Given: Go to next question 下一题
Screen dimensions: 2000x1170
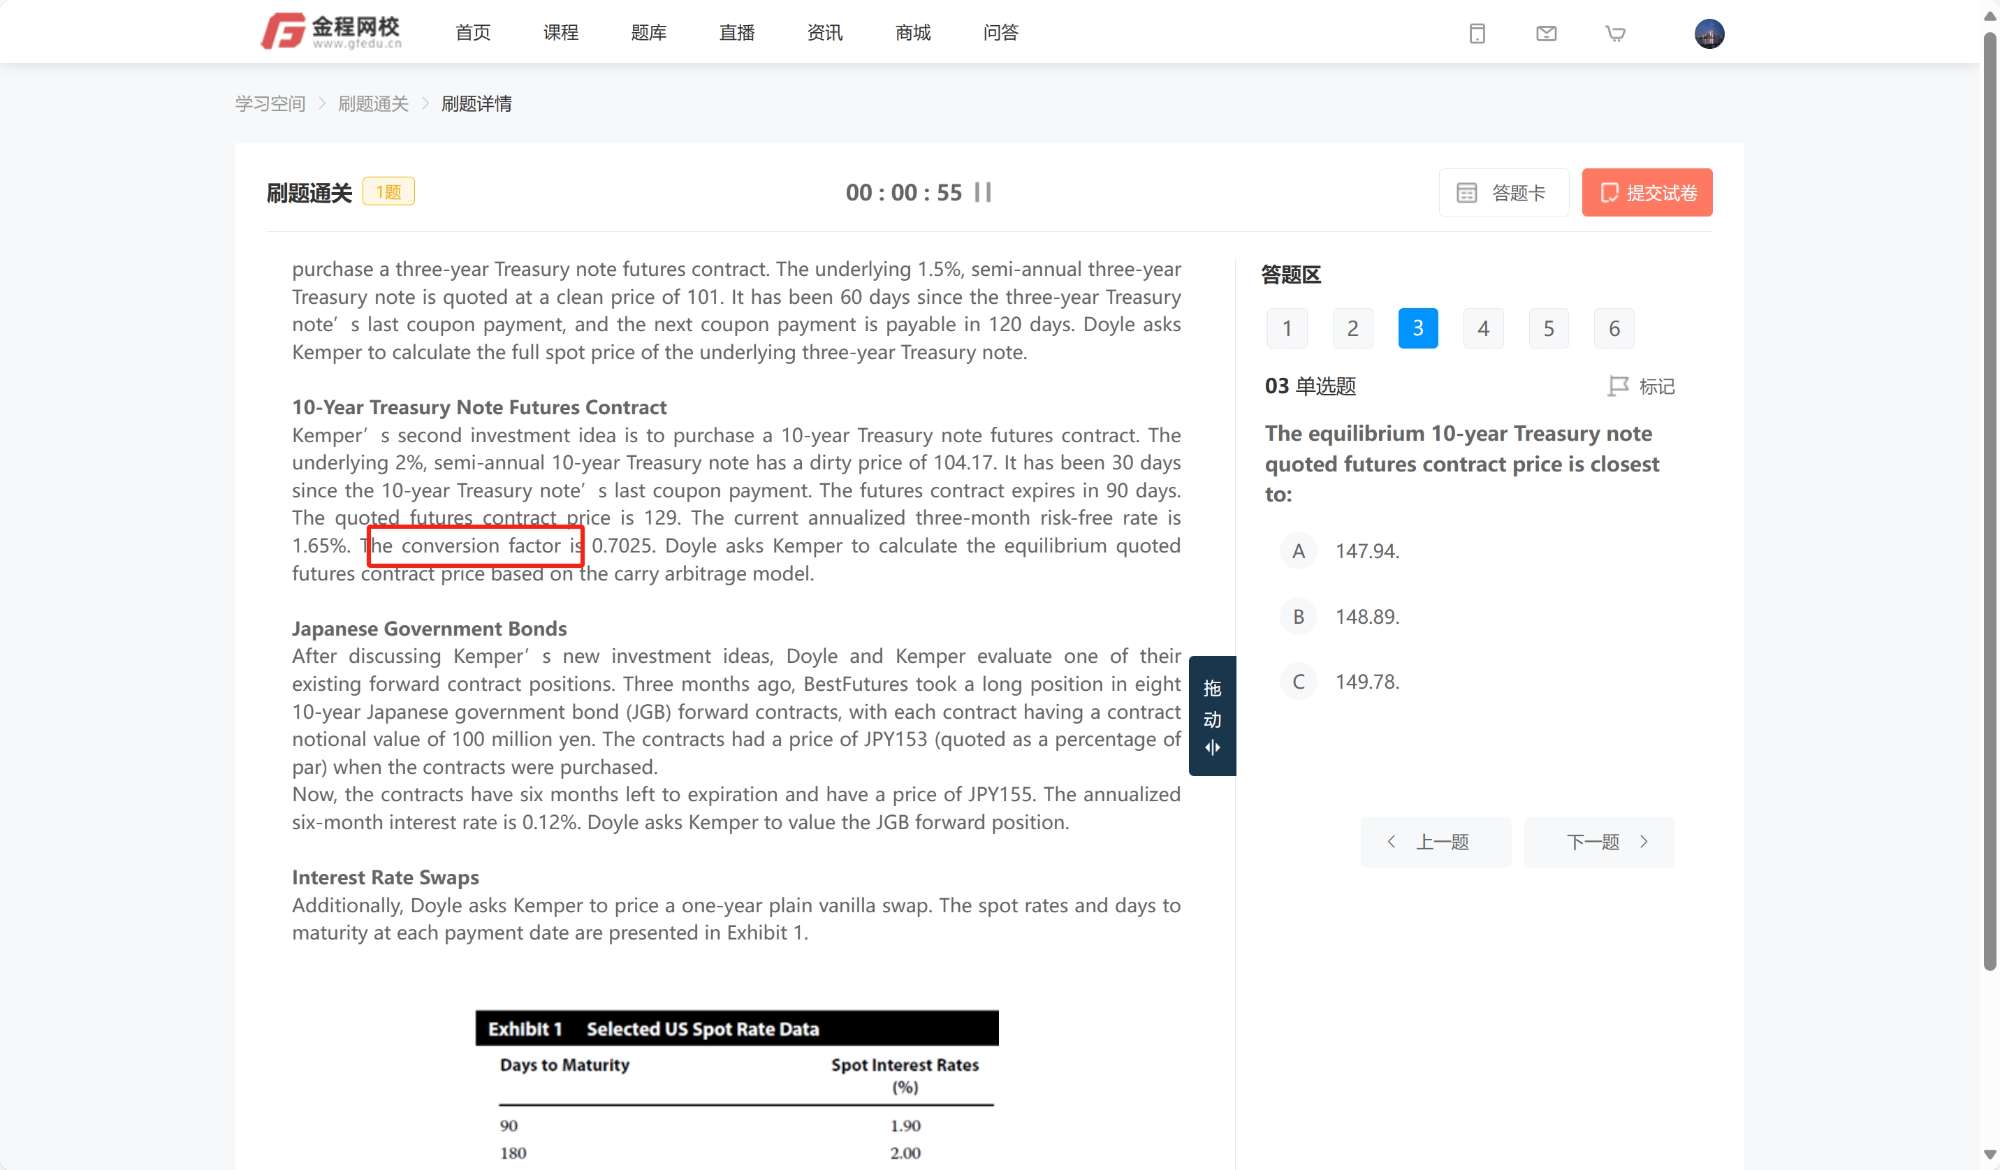Looking at the screenshot, I should point(1598,842).
